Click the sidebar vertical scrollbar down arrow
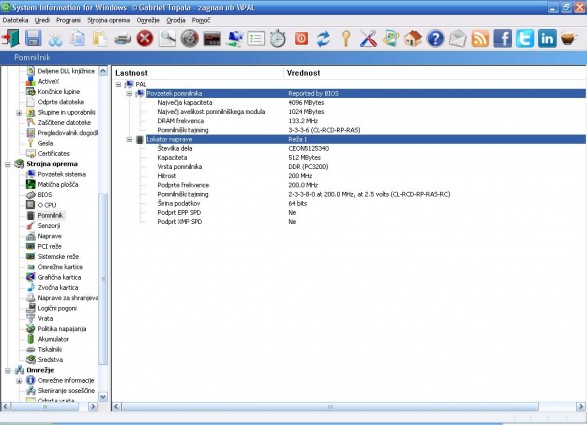This screenshot has width=587, height=425. pyautogui.click(x=103, y=397)
